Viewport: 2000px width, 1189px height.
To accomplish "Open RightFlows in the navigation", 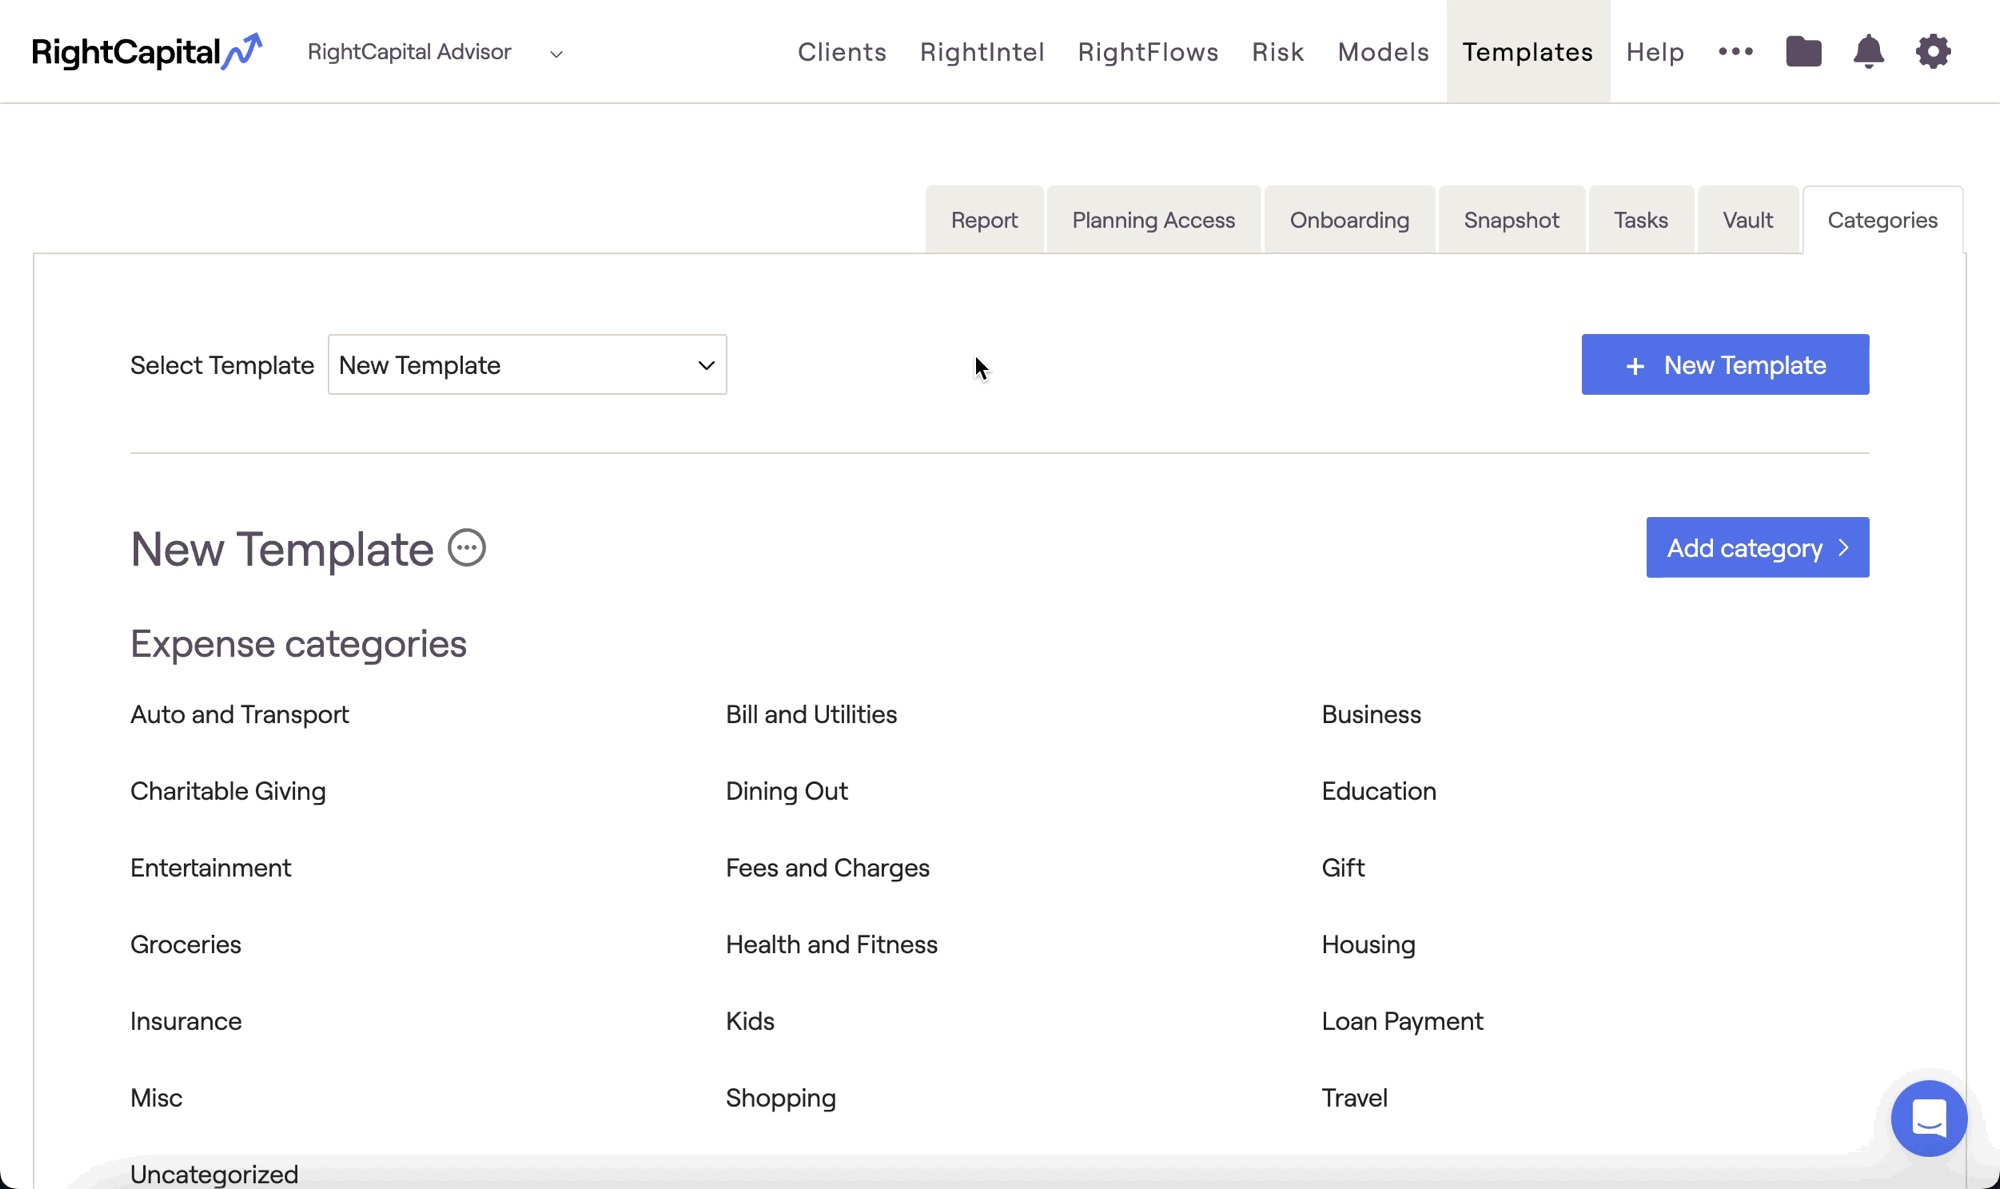I will pos(1148,52).
